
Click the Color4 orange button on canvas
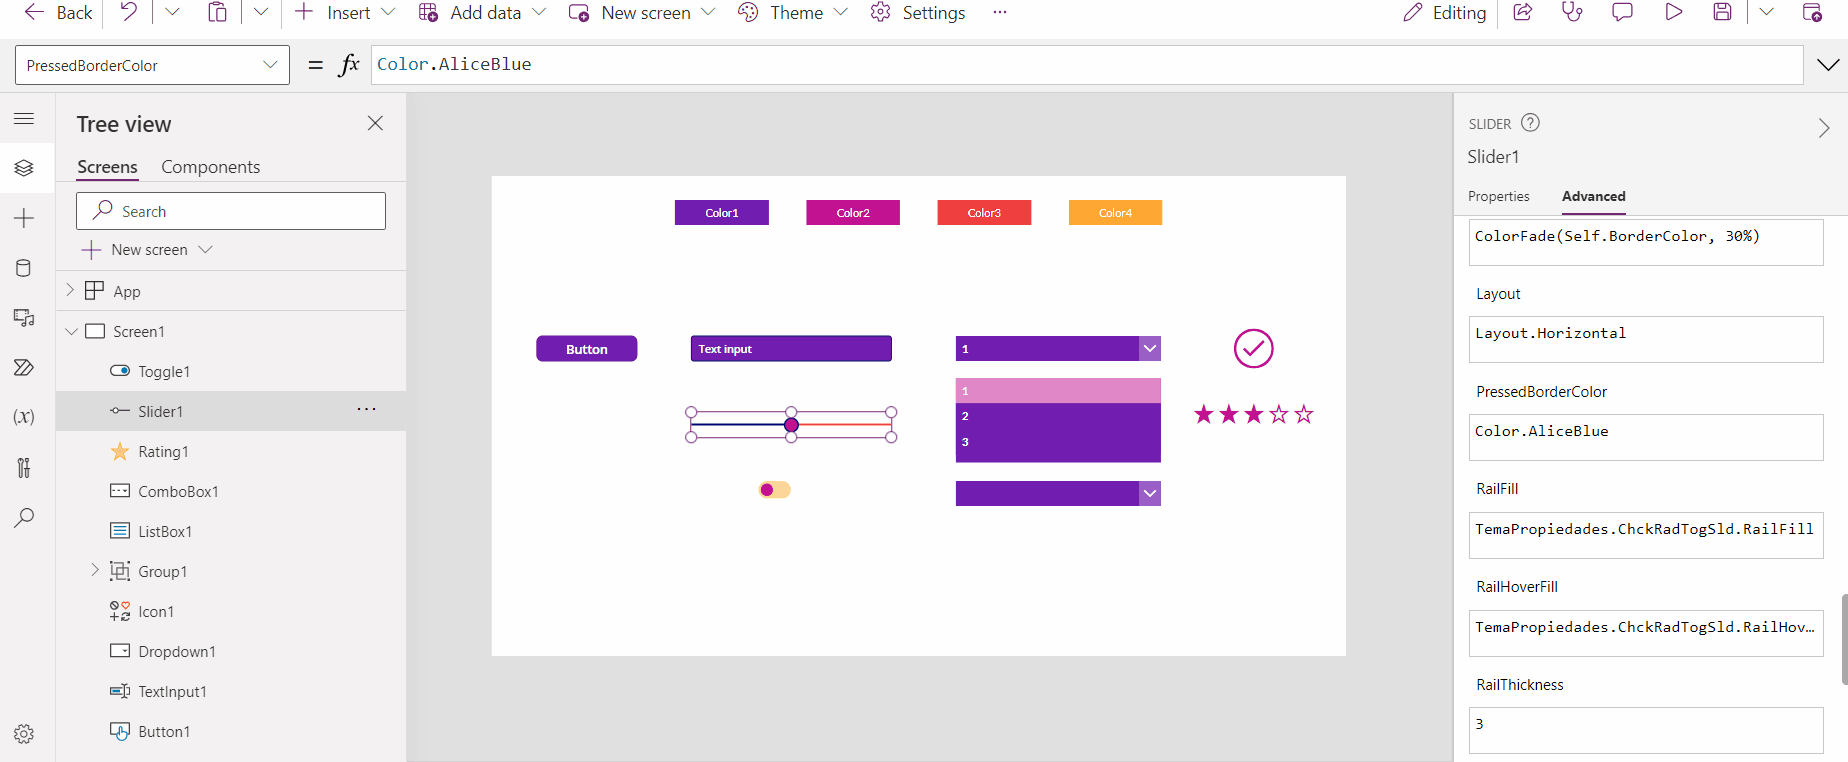click(1115, 213)
